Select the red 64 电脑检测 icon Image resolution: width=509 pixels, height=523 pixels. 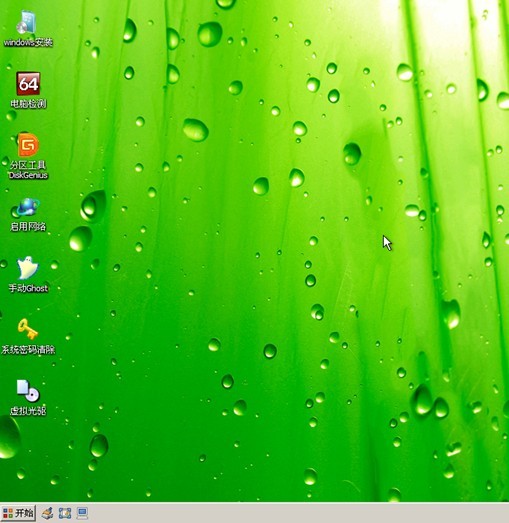tap(28, 83)
